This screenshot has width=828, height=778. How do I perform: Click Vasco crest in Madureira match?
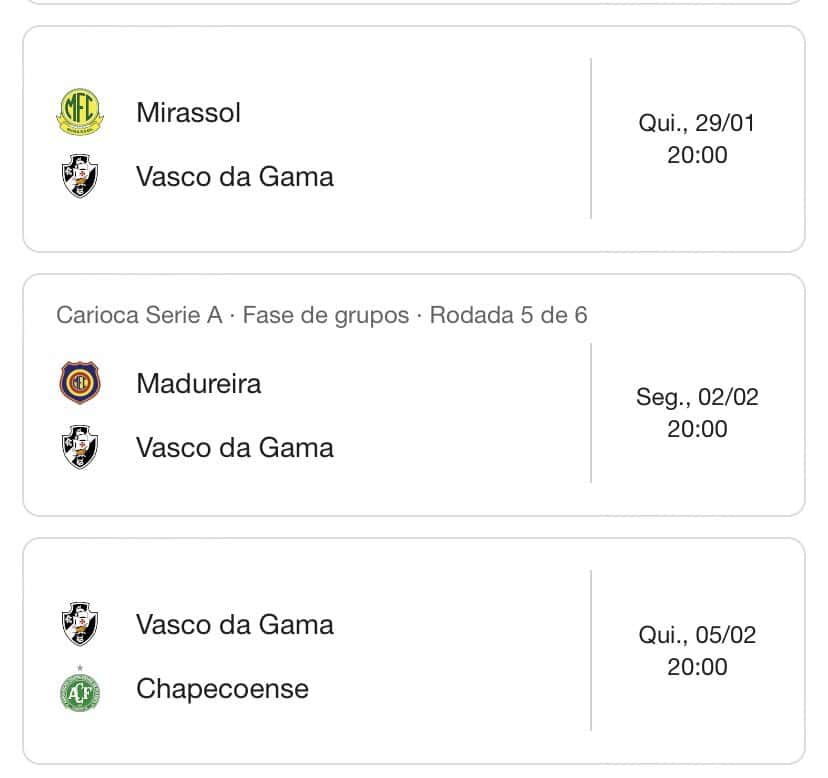tap(80, 447)
